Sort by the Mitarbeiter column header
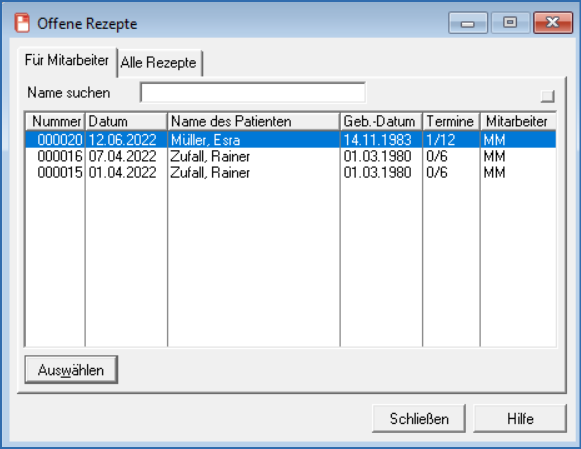 518,122
